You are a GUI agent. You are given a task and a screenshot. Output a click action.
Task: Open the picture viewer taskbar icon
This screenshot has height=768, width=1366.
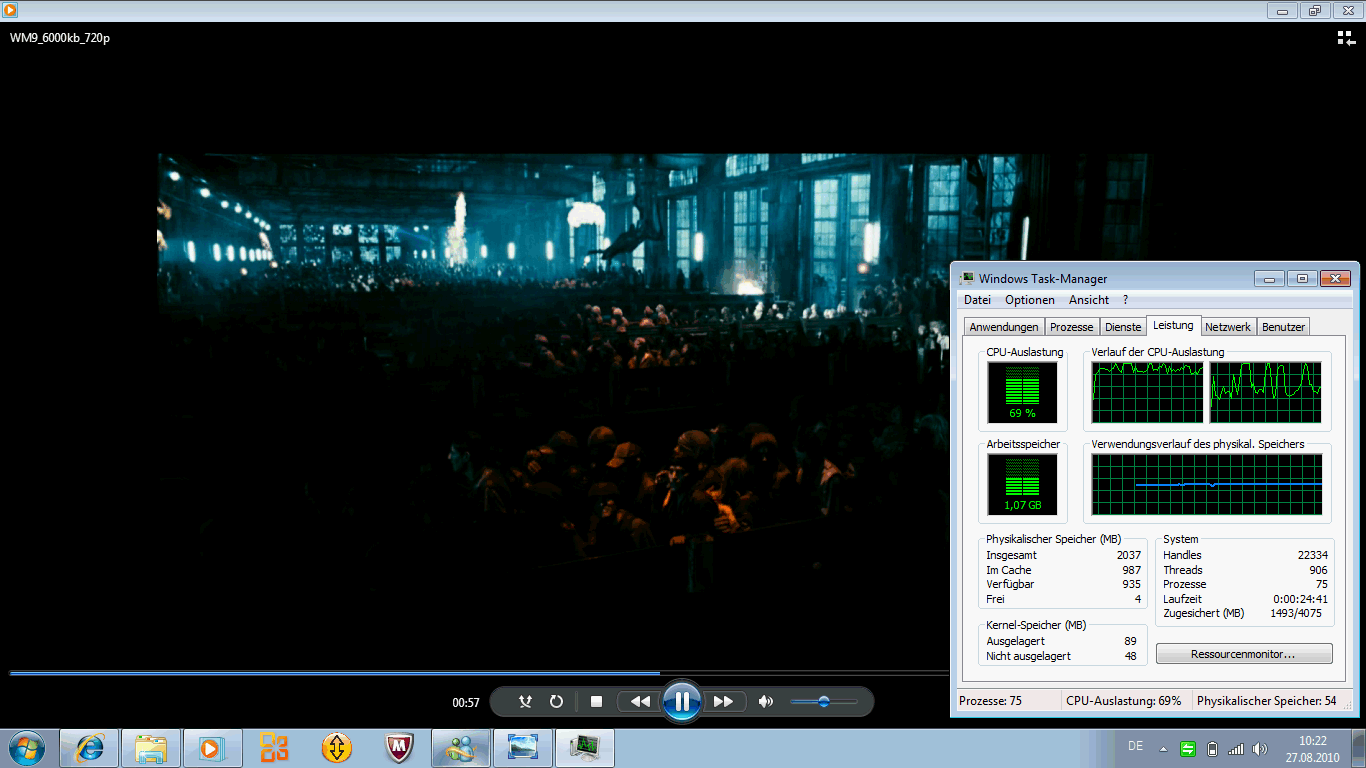523,748
